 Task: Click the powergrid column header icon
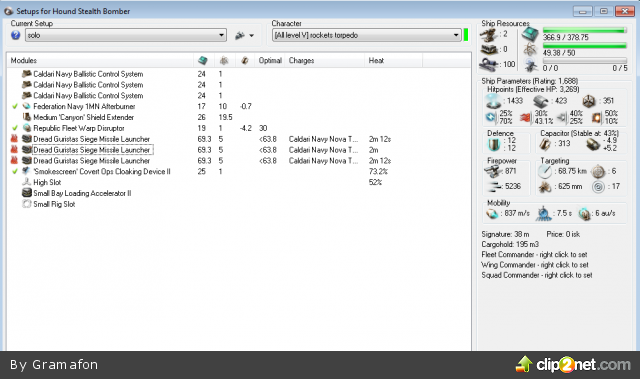[224, 60]
